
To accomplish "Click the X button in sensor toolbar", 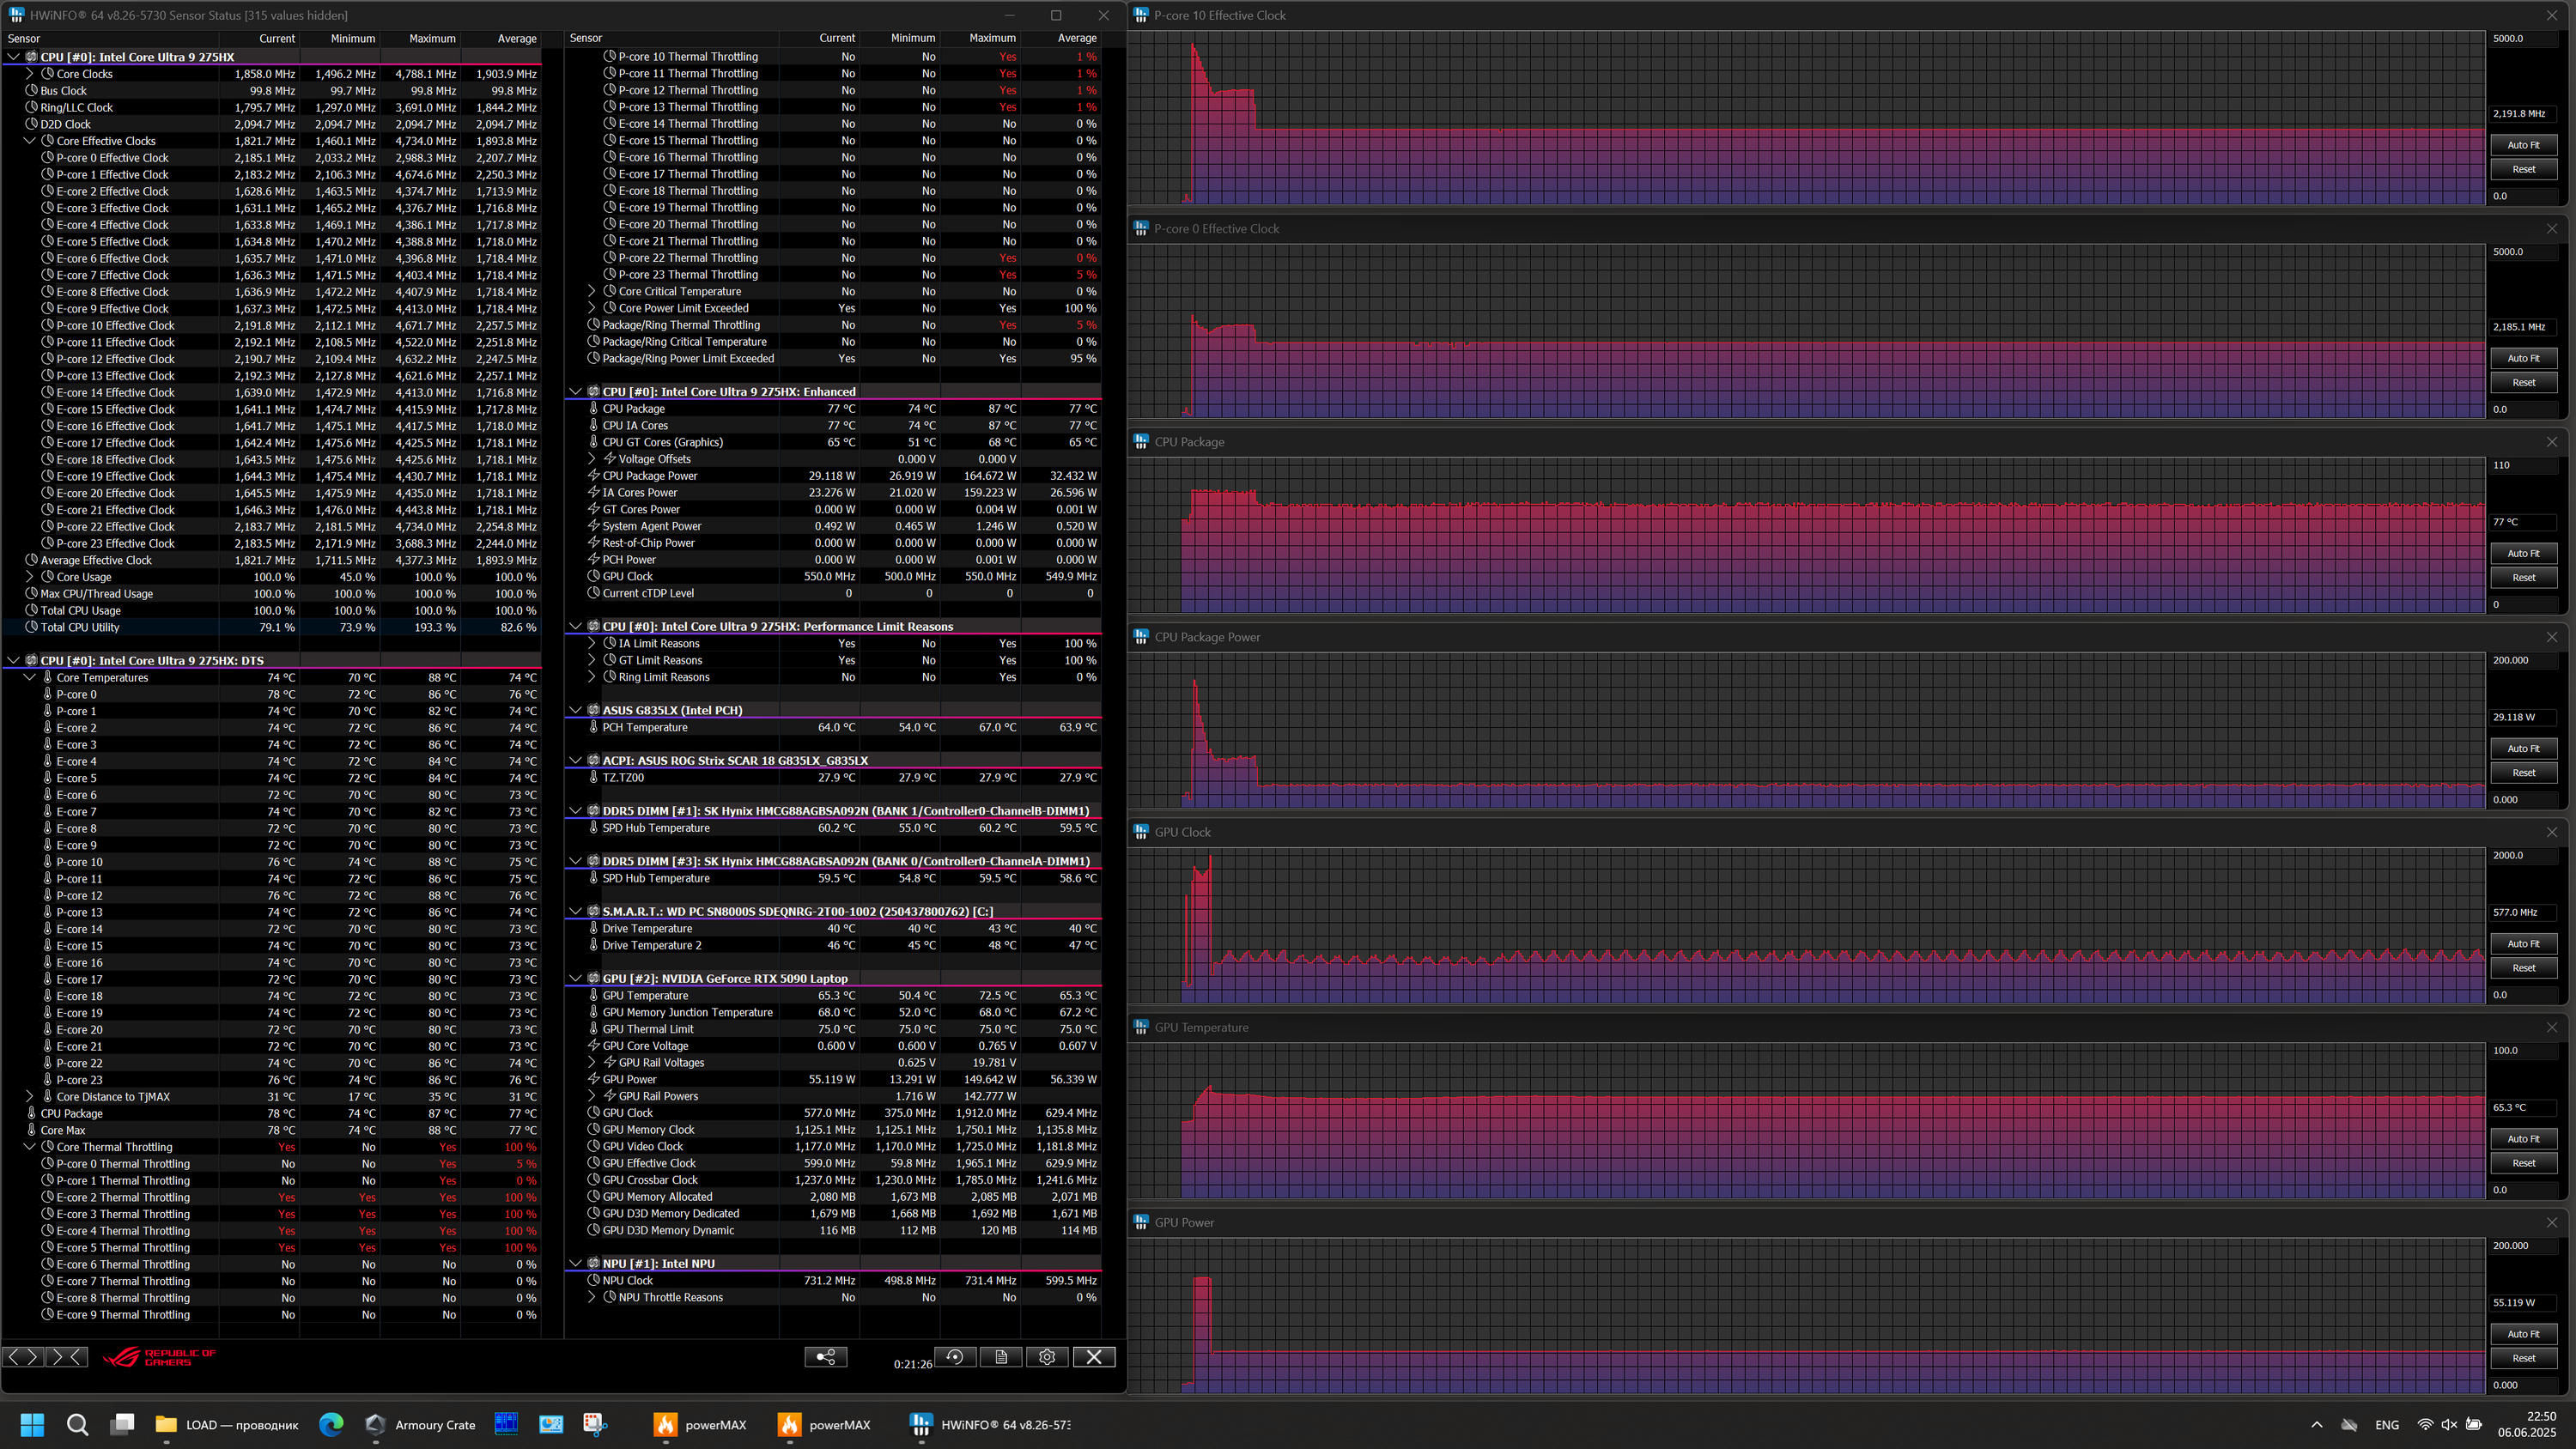I will tap(1093, 1356).
